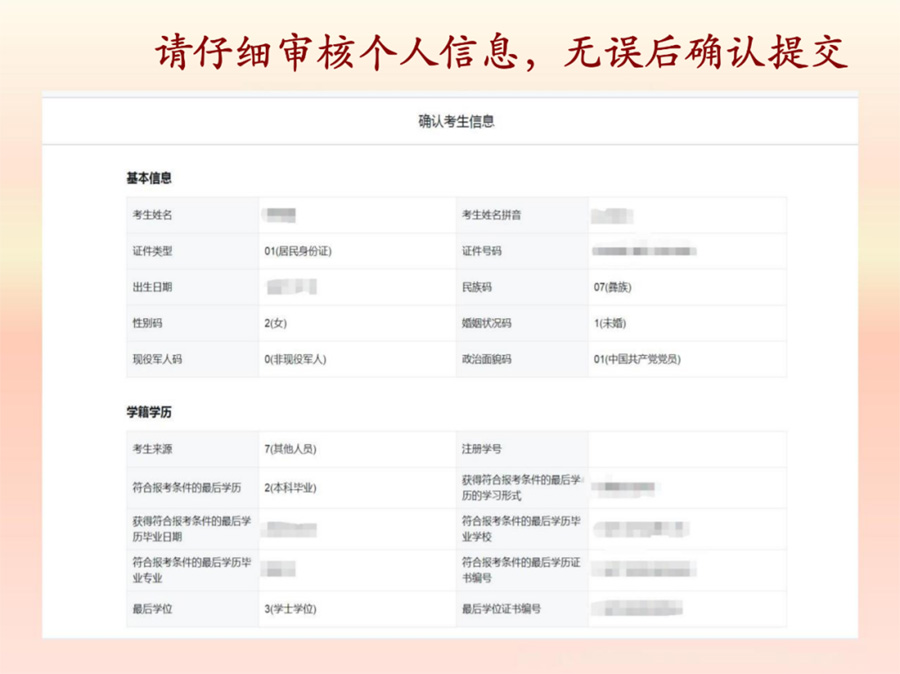The width and height of the screenshot is (900, 674).
Task: Click the 婚姻状况码 field label
Action: 486,323
